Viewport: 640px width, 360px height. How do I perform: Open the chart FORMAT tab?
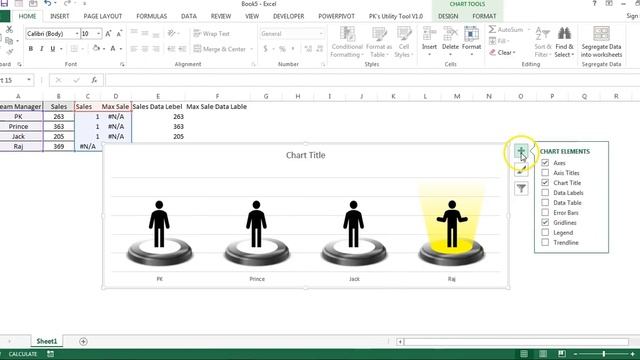pos(484,16)
